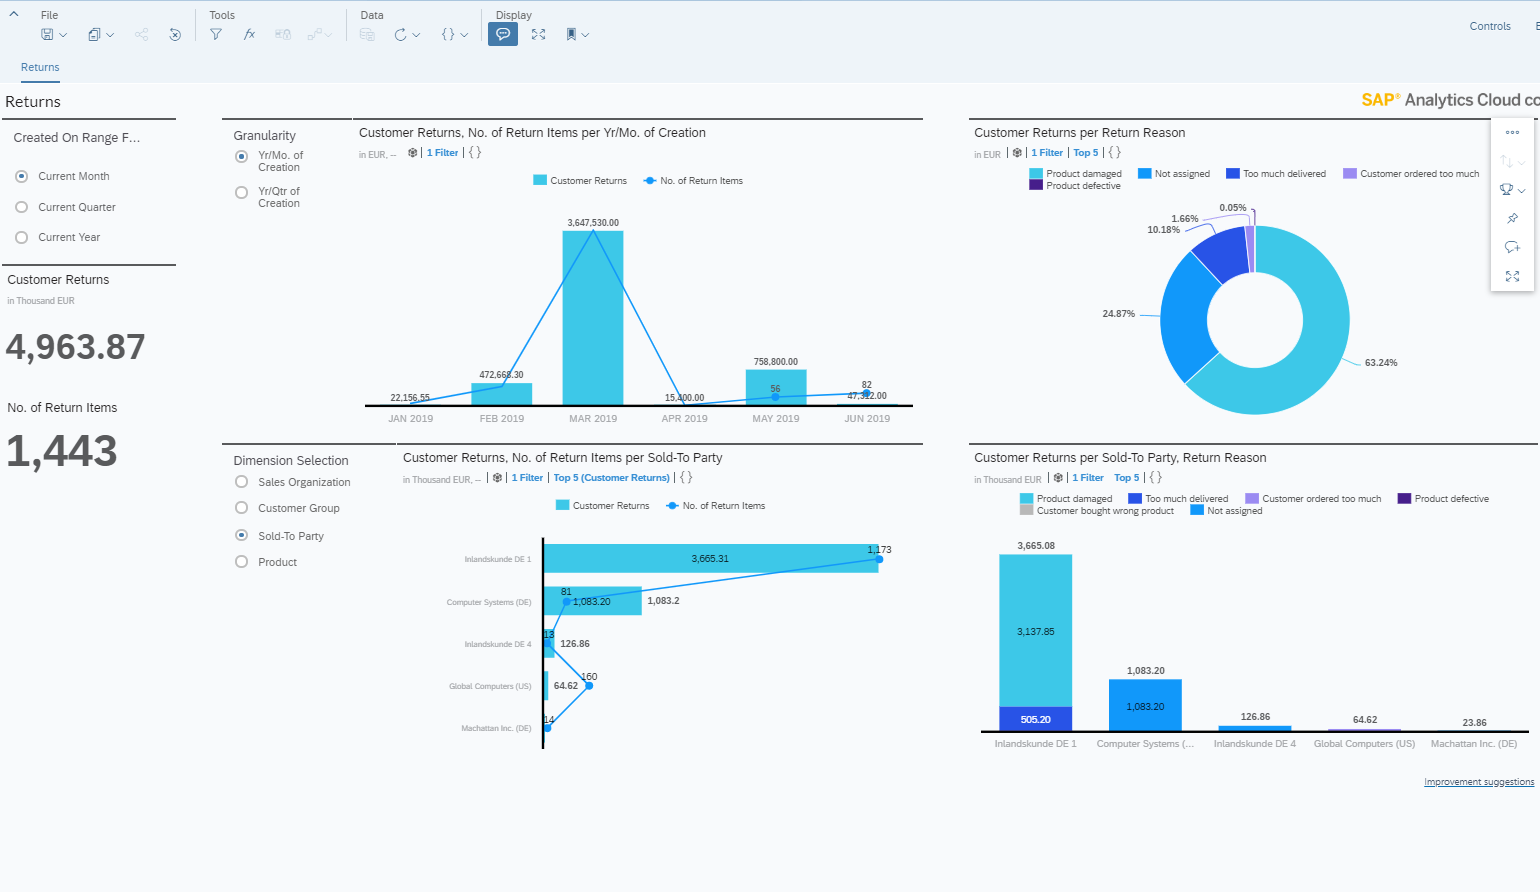Screen dimensions: 1540x892
Task: Click the Inlandskunde DE 1 horizontal bar
Action: point(711,559)
